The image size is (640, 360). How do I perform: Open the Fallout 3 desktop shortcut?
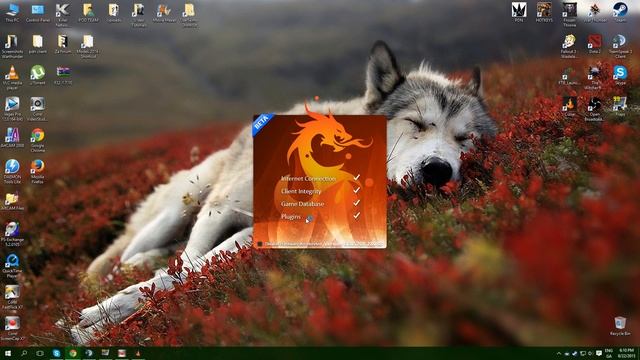click(569, 46)
